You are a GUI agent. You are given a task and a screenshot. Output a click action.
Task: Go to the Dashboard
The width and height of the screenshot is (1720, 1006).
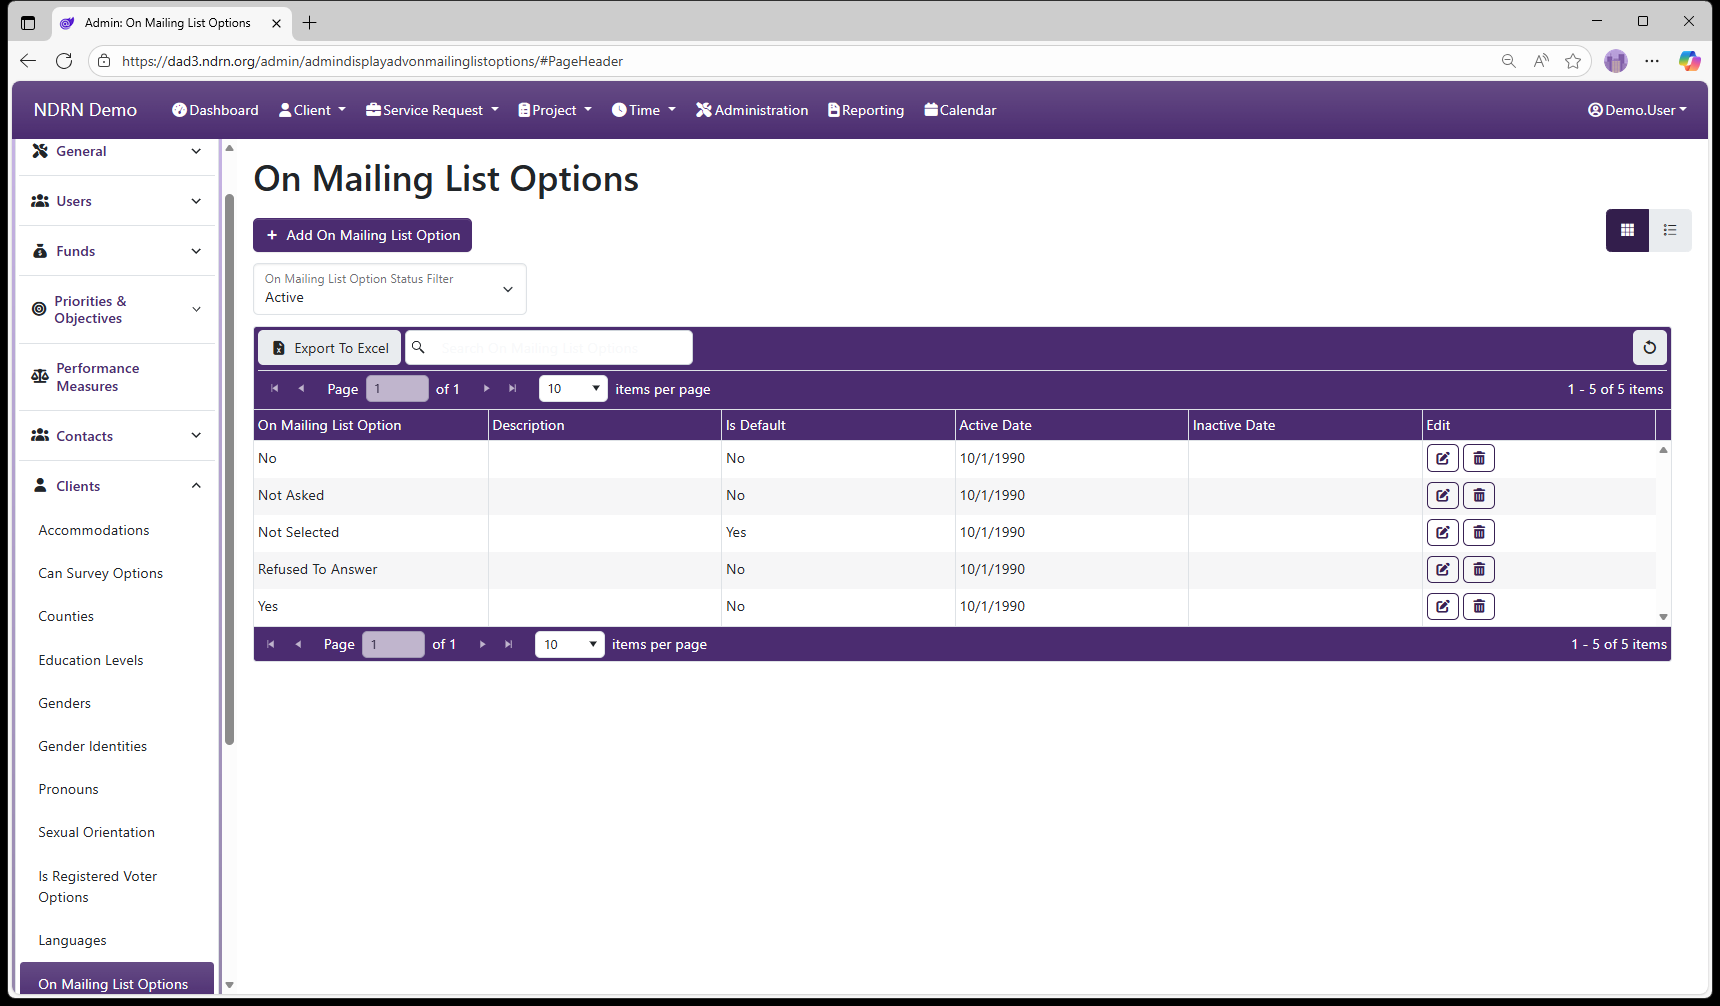click(x=215, y=110)
